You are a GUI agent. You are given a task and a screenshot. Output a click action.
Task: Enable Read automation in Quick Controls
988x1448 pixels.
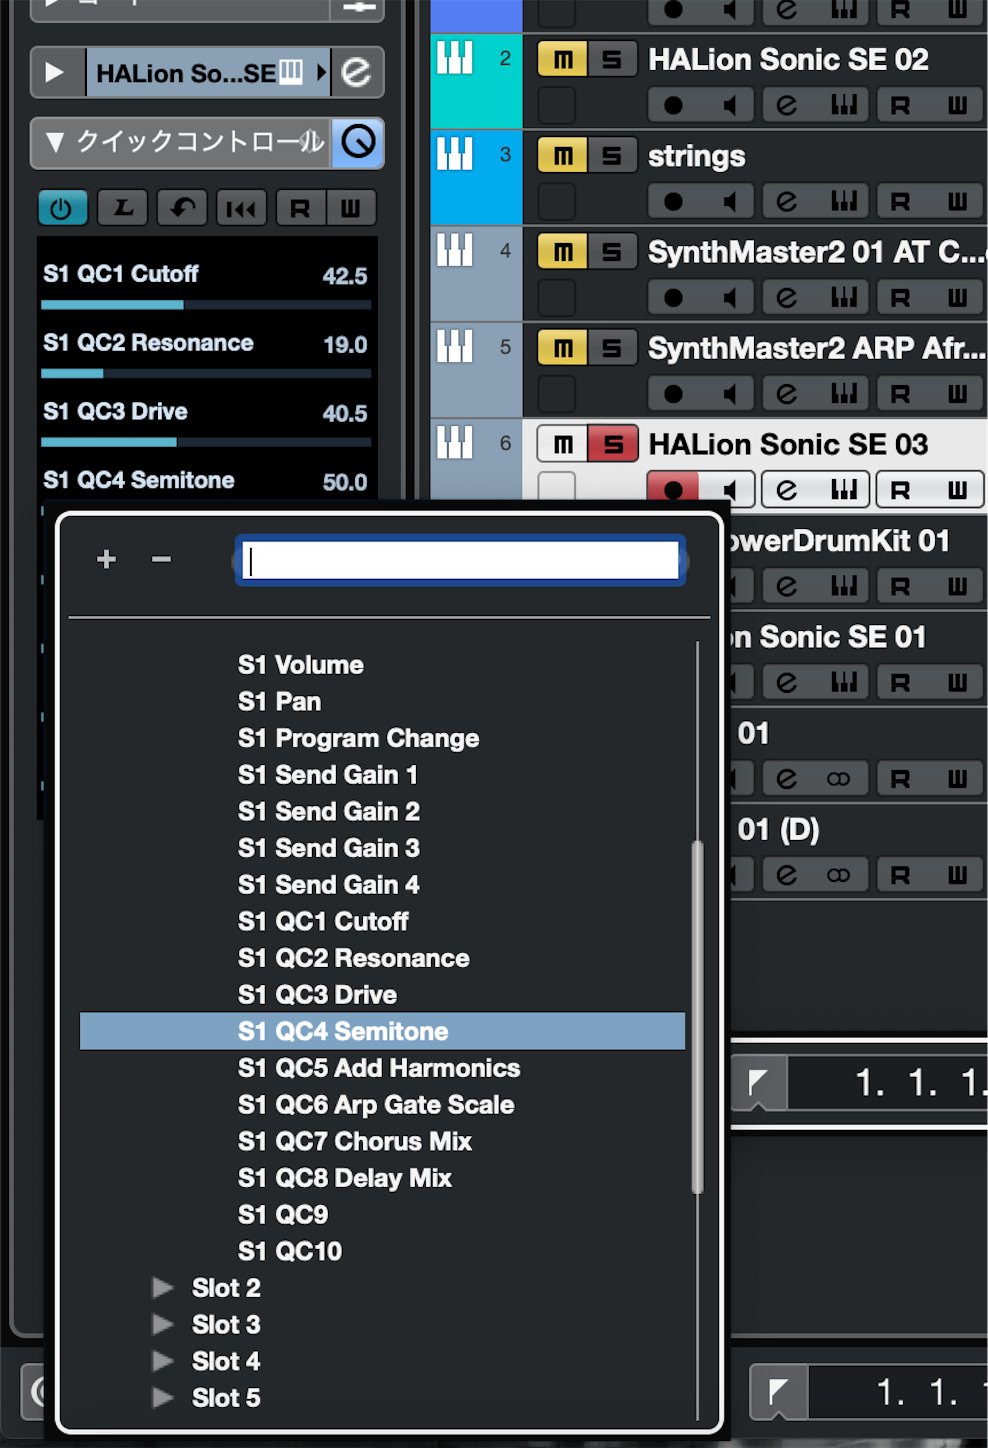(299, 208)
